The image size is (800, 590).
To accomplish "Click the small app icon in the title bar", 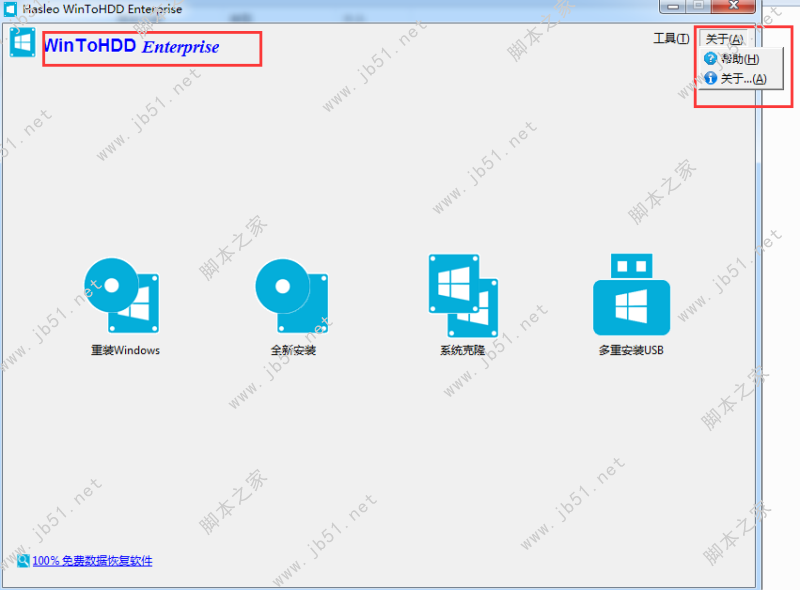I will tap(8, 6).
